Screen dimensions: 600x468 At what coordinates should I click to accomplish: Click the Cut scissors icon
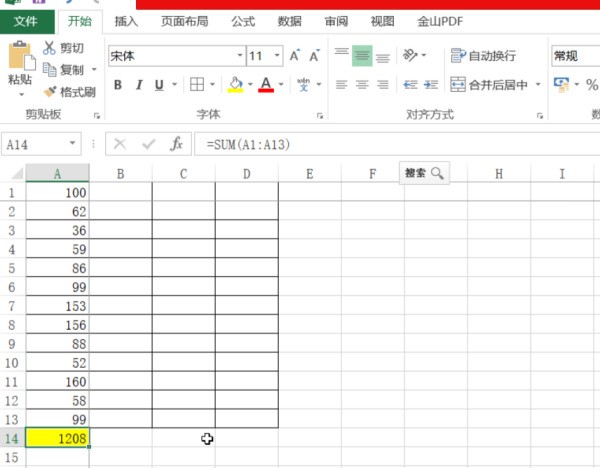tap(49, 48)
